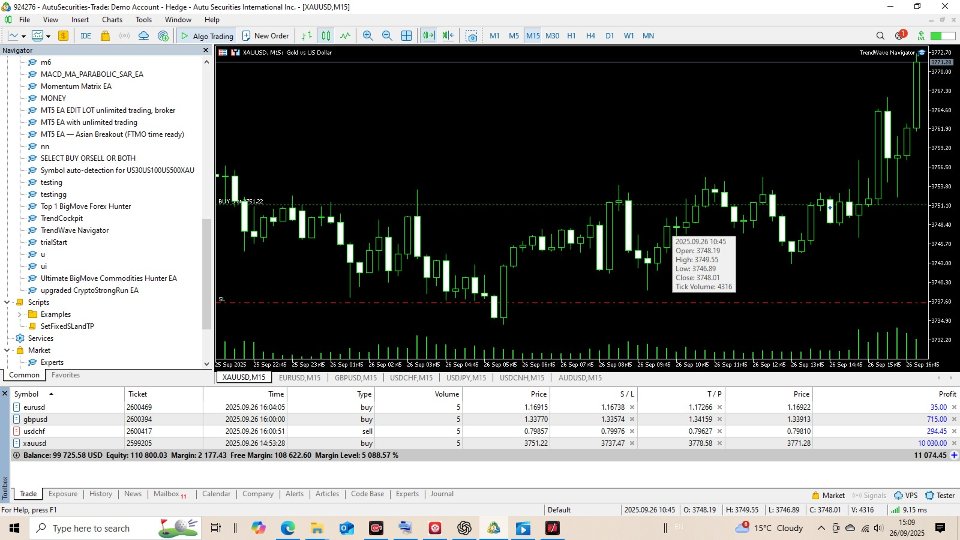Viewport: 960px width, 540px height.
Task: Select the M1 timeframe
Action: point(494,36)
